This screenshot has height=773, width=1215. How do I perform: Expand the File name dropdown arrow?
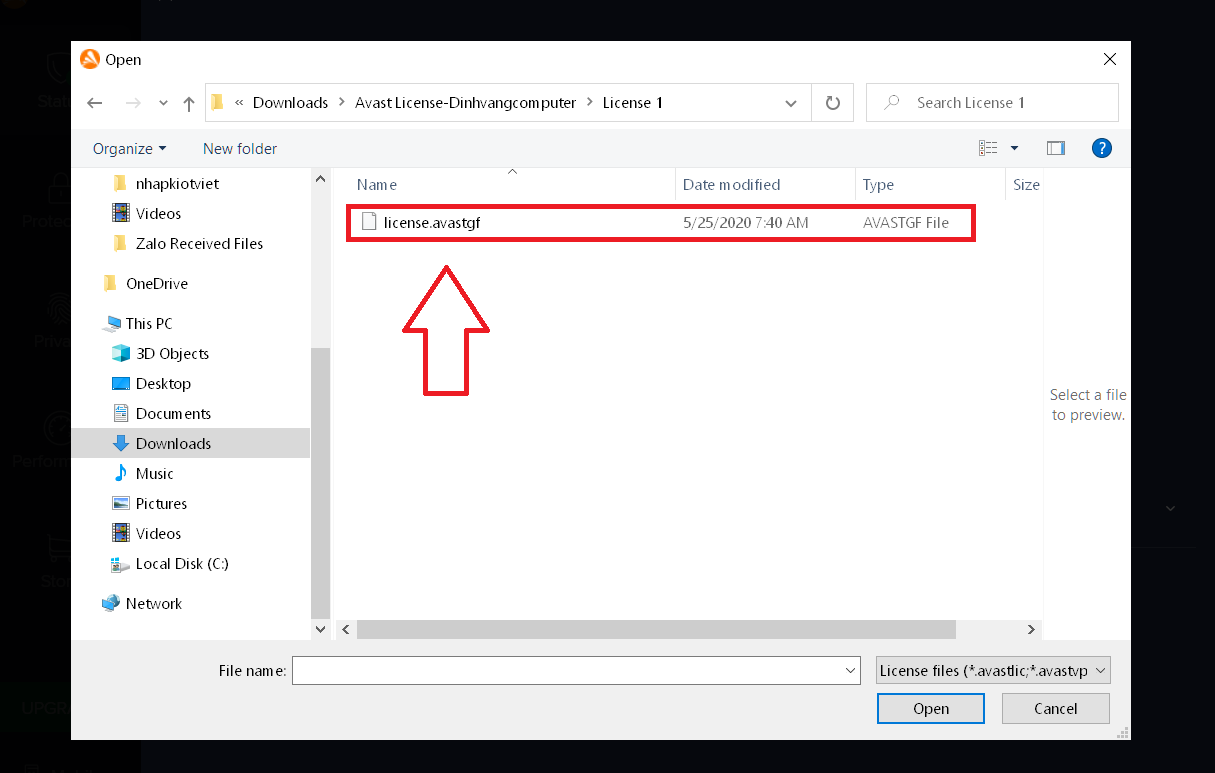click(x=850, y=670)
